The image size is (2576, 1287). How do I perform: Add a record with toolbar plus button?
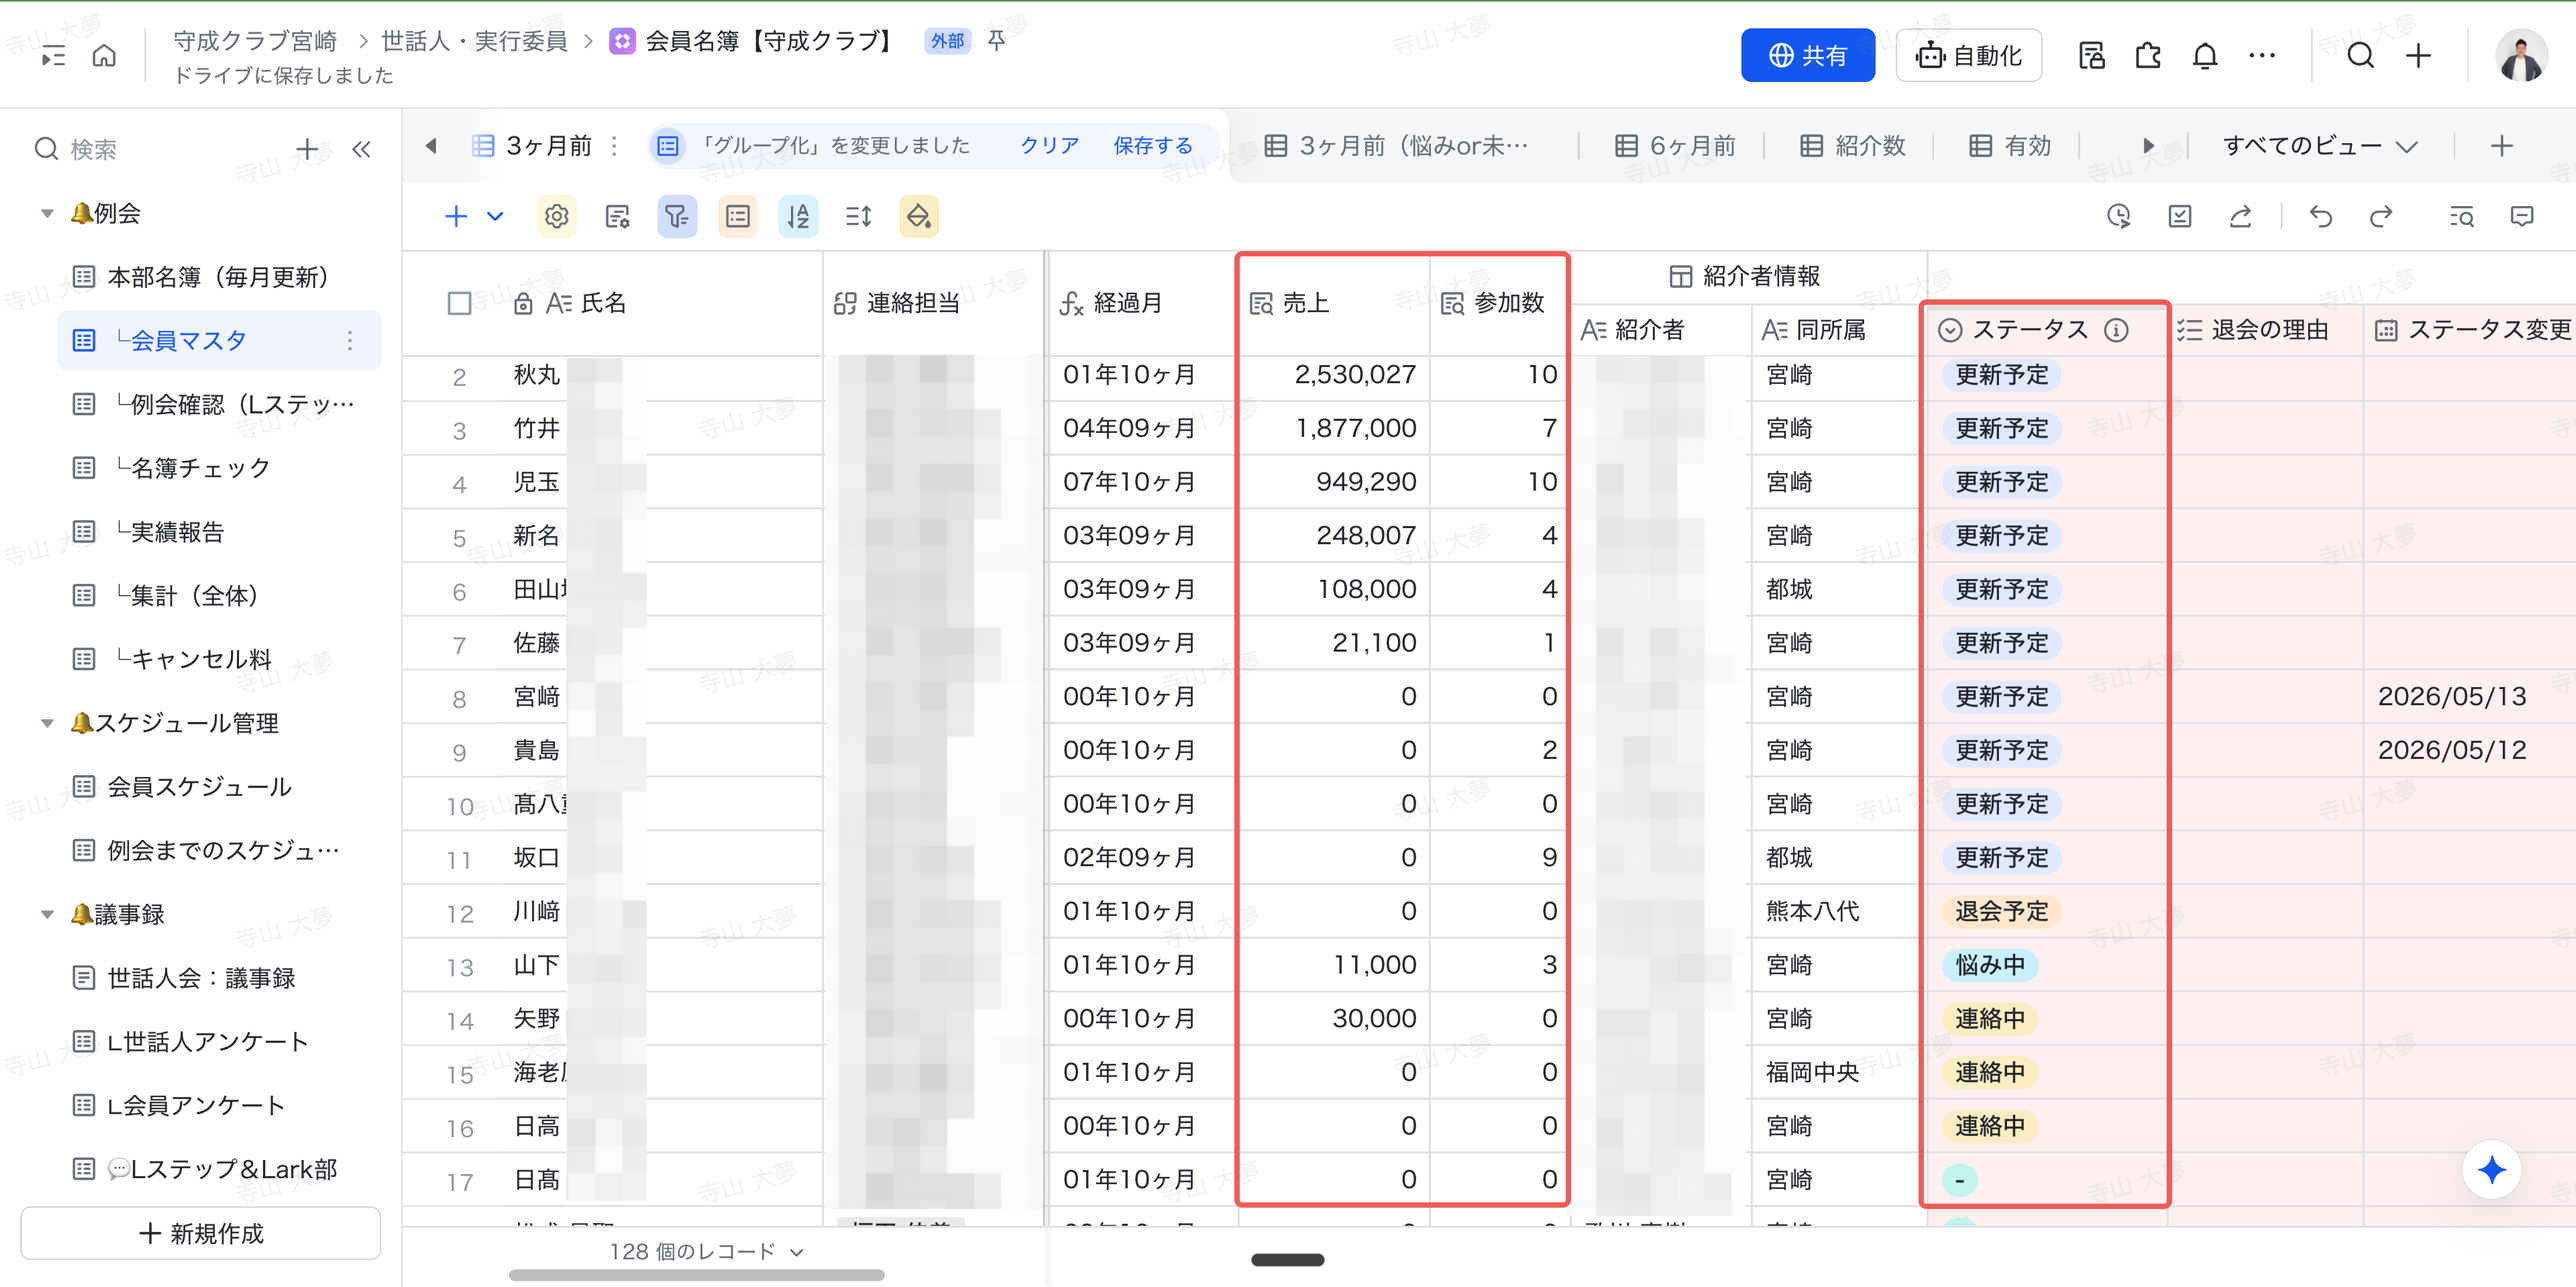click(456, 216)
